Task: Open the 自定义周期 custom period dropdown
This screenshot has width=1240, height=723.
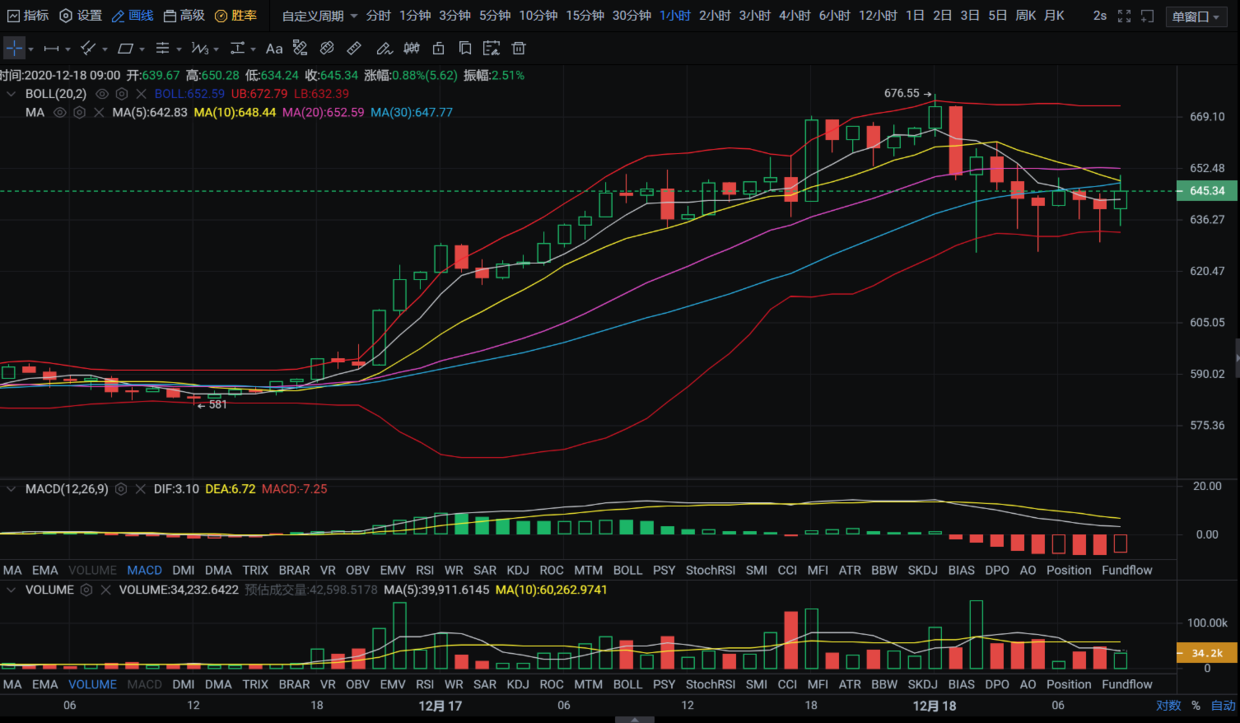Action: click(320, 16)
